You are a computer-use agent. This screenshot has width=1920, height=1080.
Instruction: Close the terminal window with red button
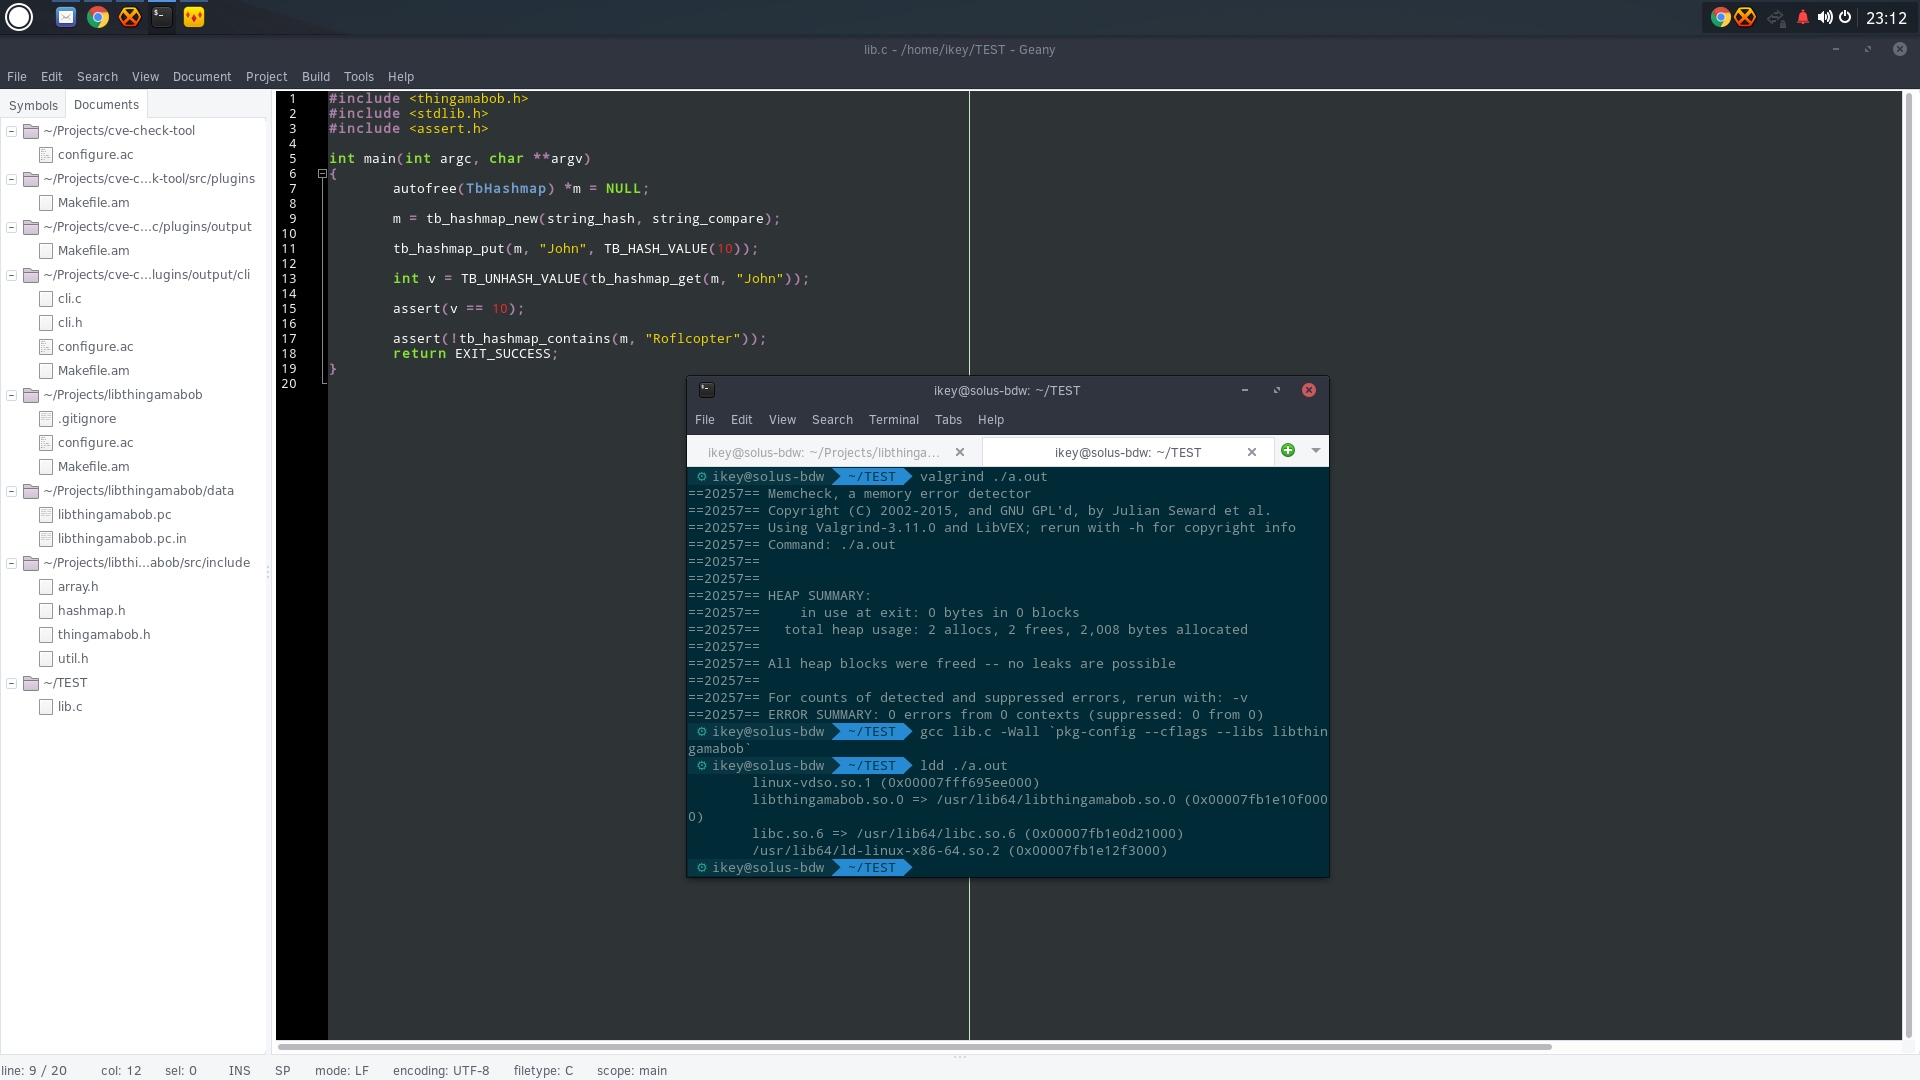click(x=1309, y=390)
